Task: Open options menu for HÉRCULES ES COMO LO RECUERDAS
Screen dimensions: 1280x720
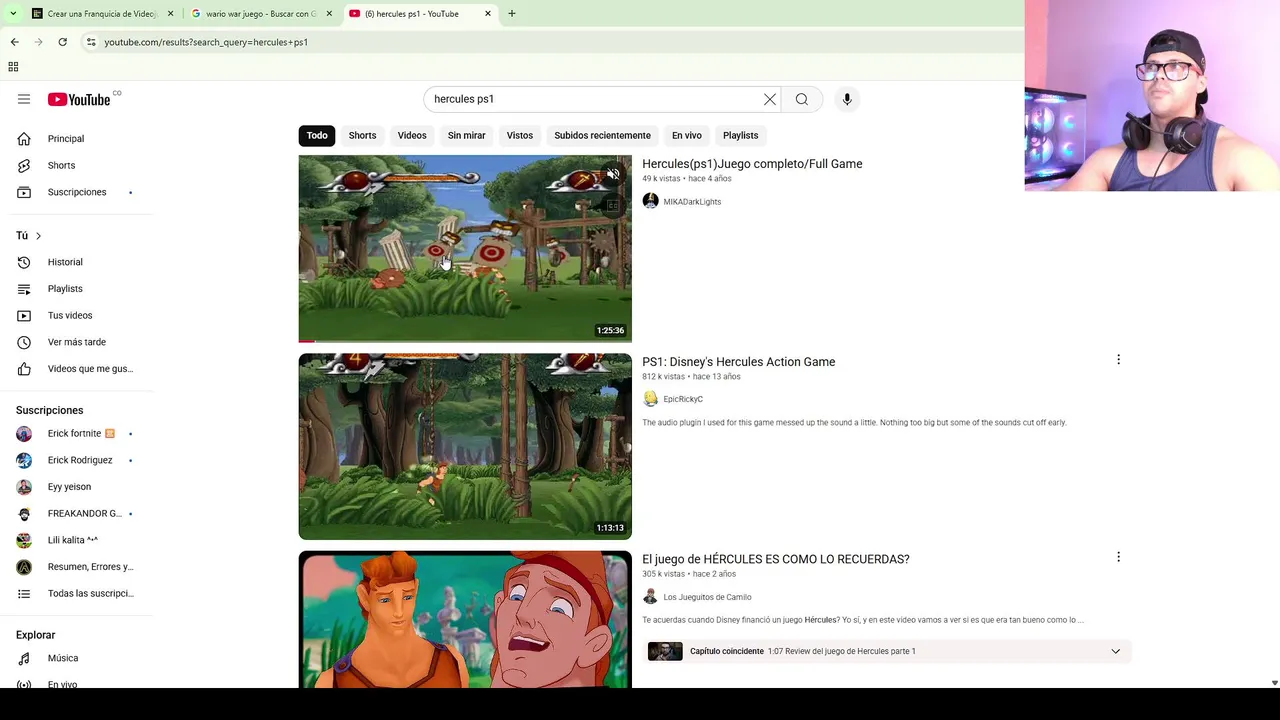Action: 1118,557
